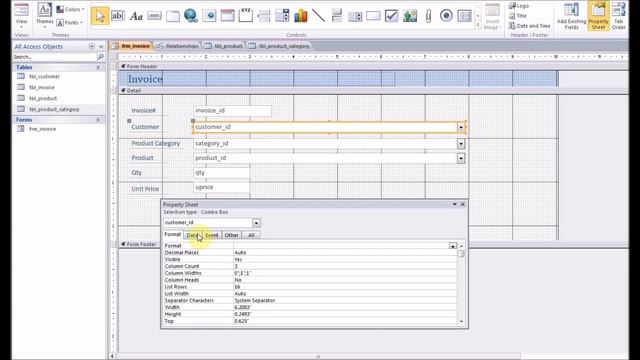Image resolution: width=640 pixels, height=360 pixels.
Task: Select frm_invoice in the Forms list
Action: pyautogui.click(x=42, y=129)
